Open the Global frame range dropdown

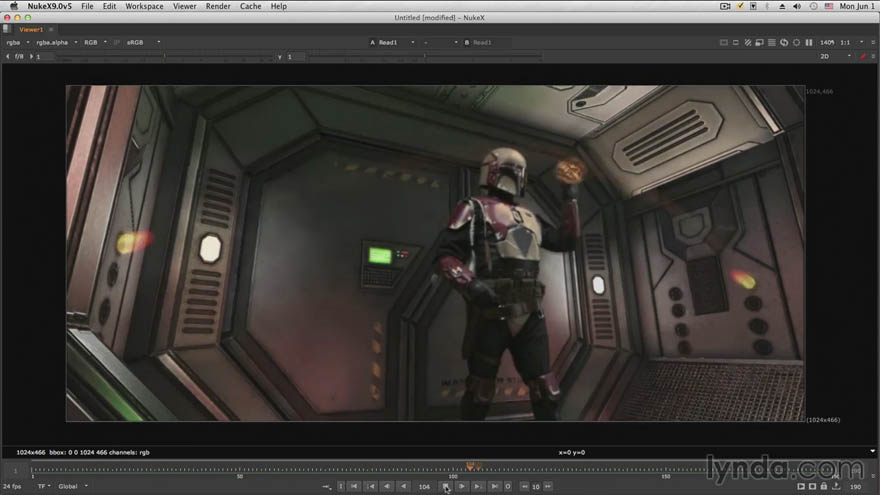coord(73,486)
